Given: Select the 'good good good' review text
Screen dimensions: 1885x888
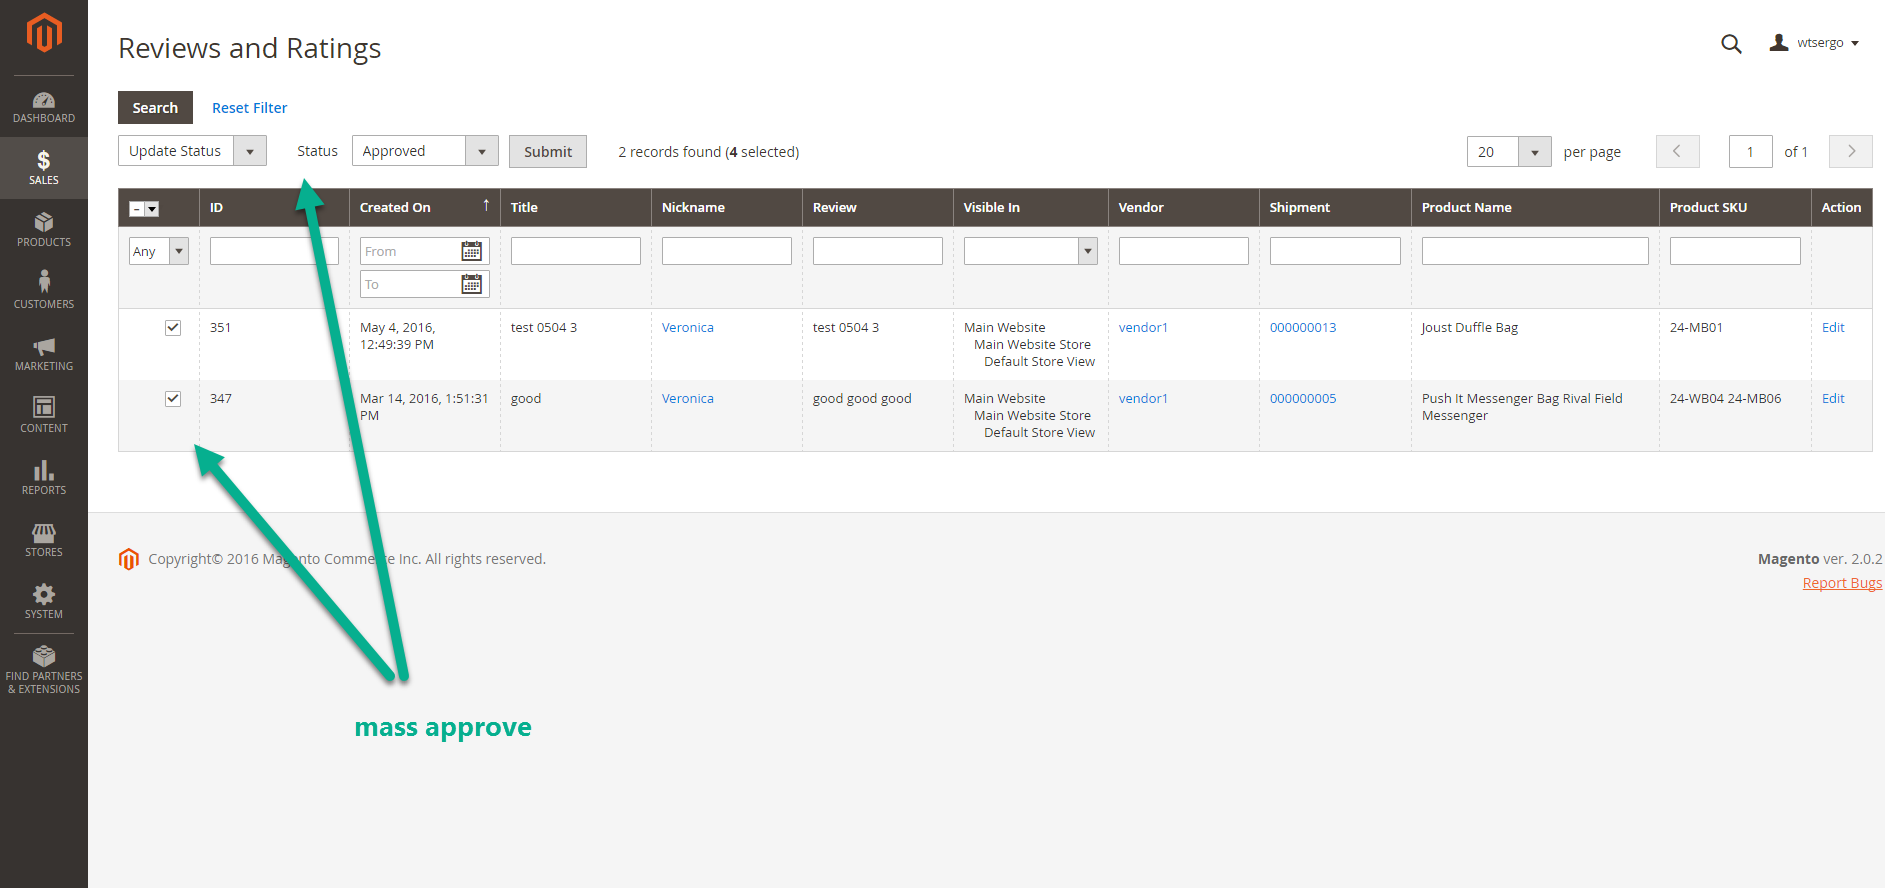Looking at the screenshot, I should 862,398.
